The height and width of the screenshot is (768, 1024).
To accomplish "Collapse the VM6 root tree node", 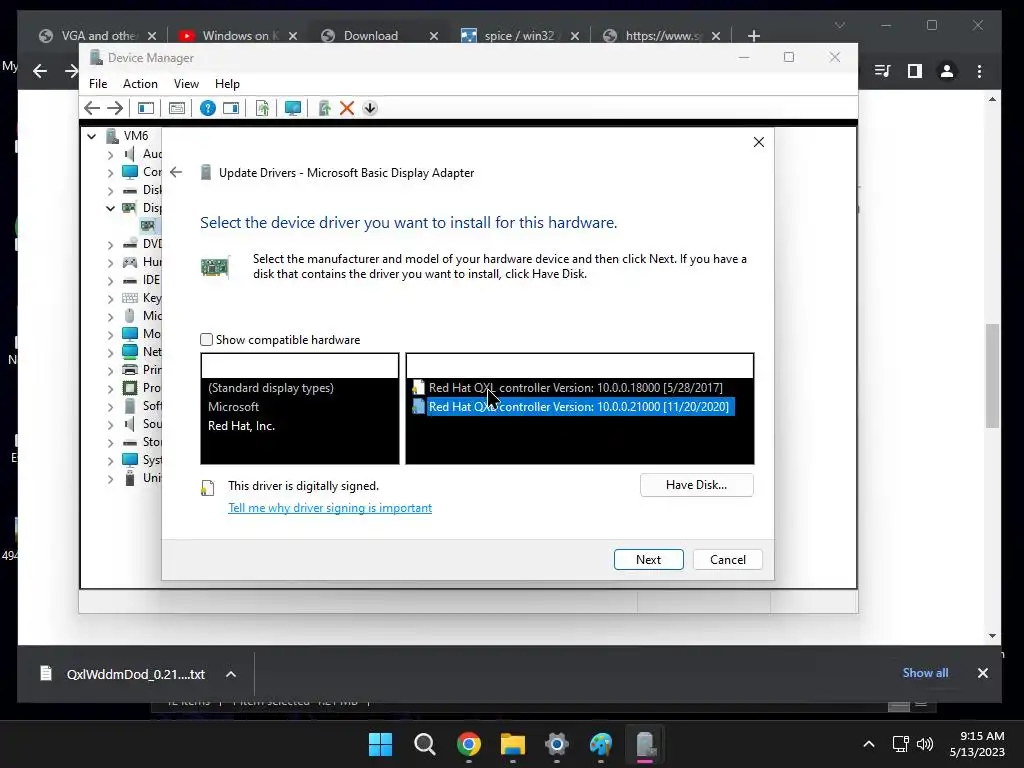I will [92, 136].
